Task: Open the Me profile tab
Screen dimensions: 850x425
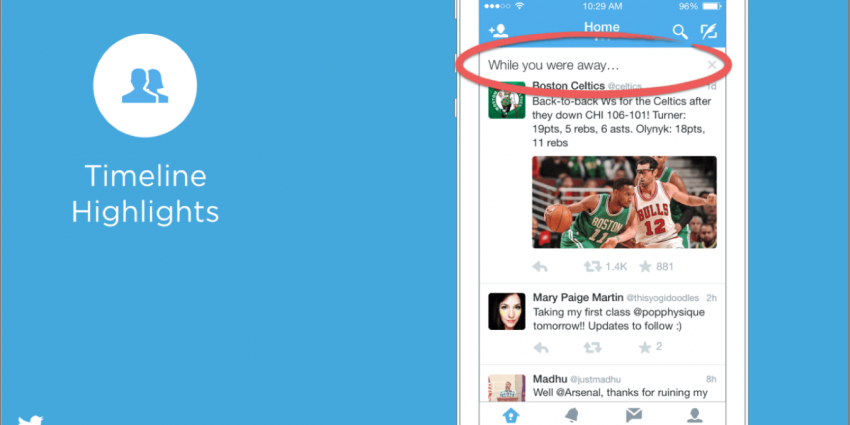Action: coord(693,415)
